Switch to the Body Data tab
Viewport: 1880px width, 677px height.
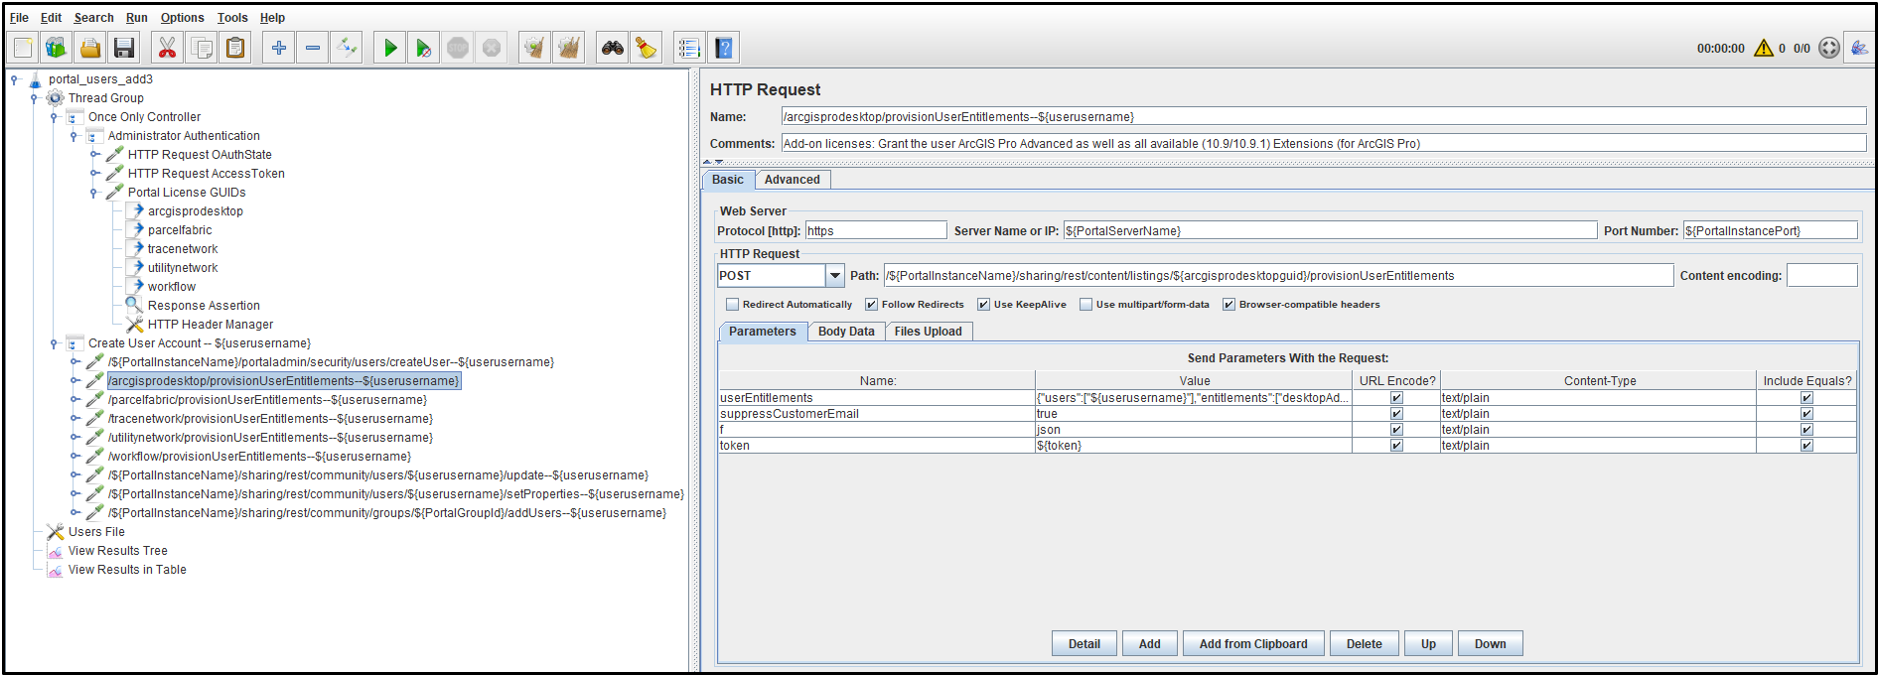coord(846,332)
